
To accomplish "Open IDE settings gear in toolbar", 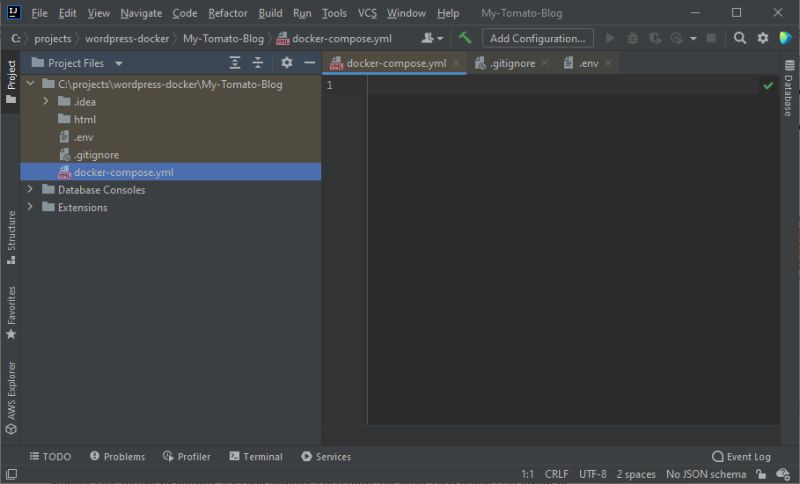I will tap(763, 38).
